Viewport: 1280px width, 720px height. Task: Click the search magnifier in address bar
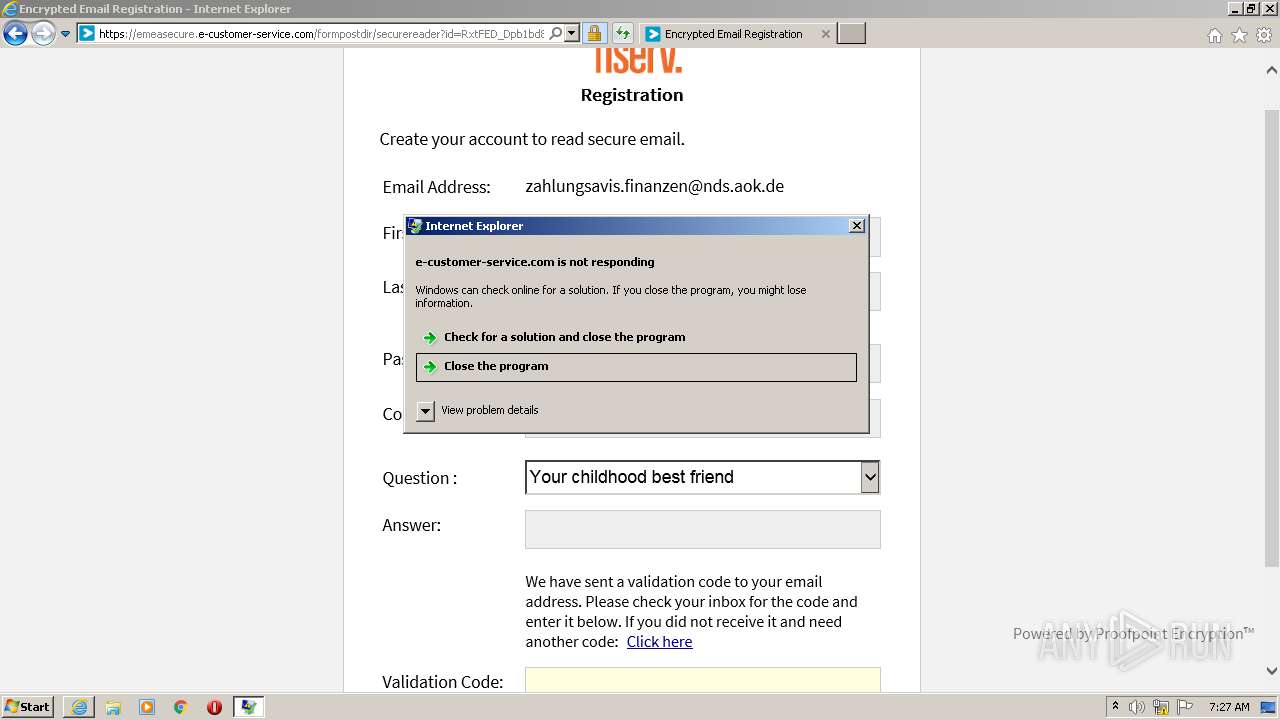point(556,33)
